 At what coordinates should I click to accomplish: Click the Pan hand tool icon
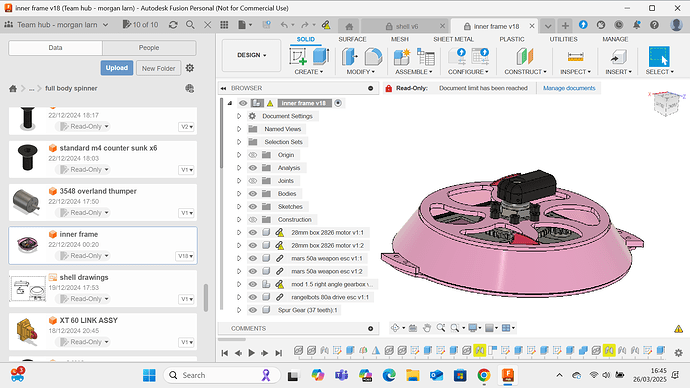coord(427,328)
